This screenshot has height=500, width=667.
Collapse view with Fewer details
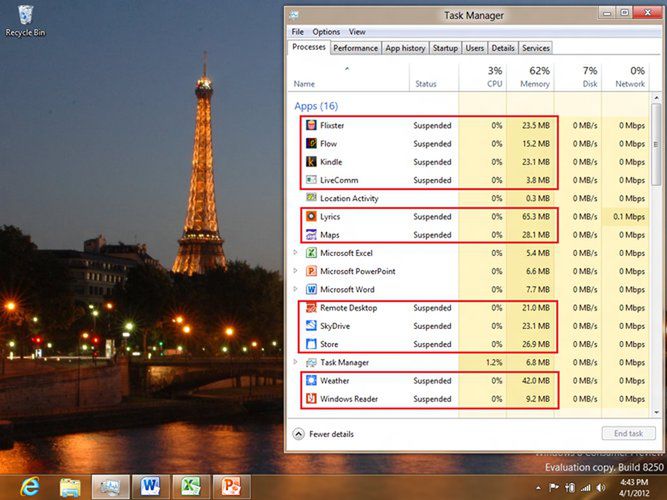(x=323, y=434)
